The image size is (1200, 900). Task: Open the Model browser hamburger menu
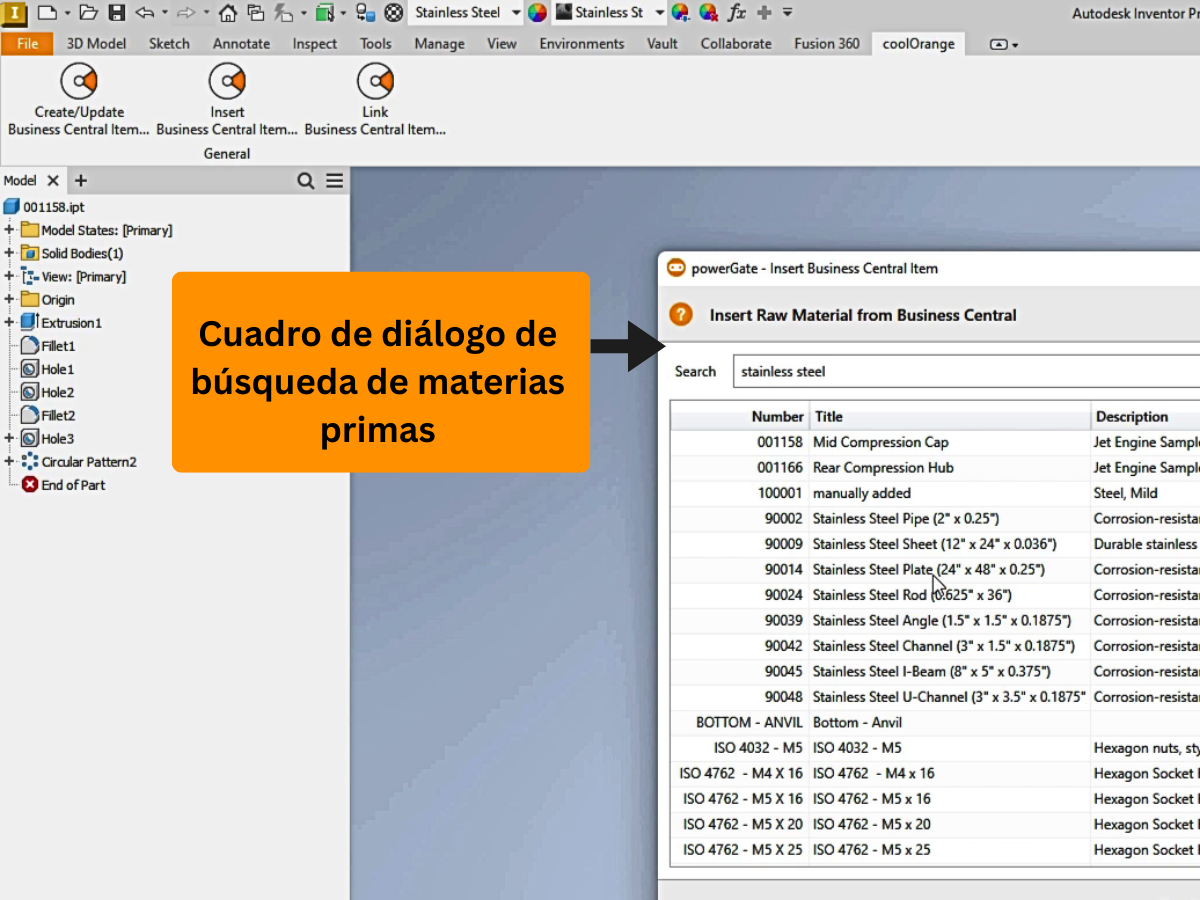tap(334, 181)
